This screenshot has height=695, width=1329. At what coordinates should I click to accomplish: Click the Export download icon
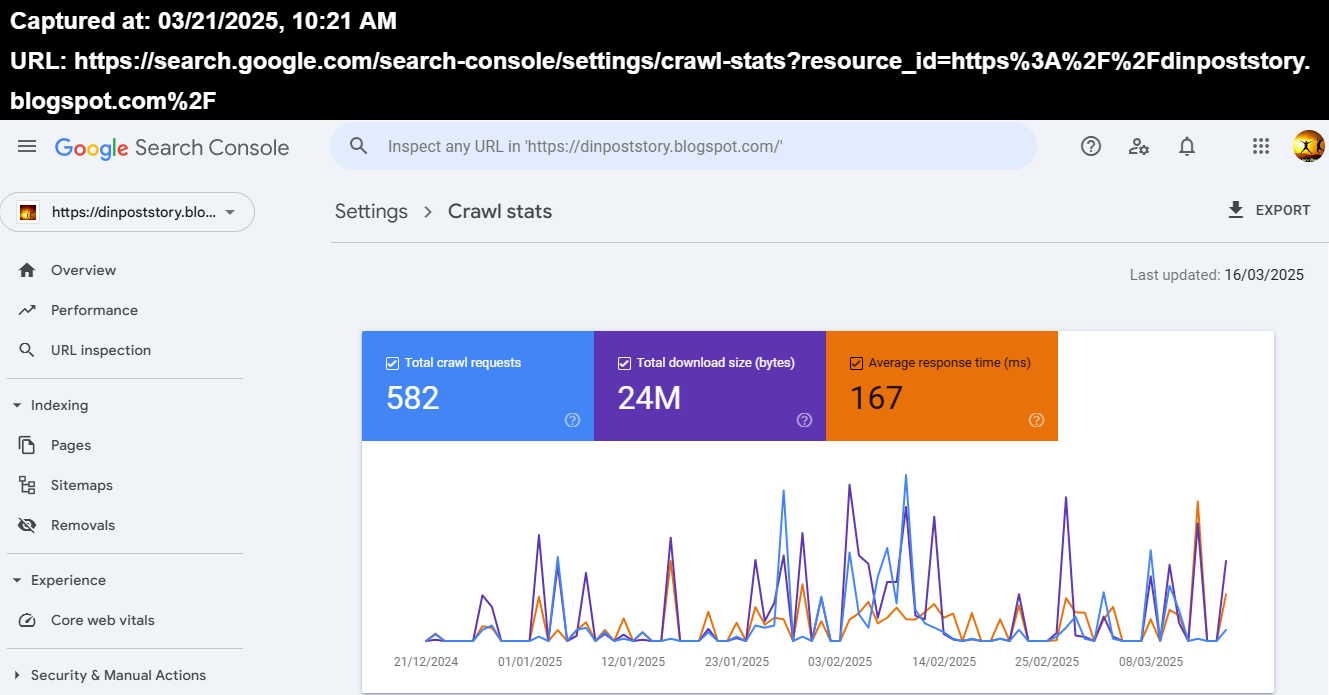tap(1236, 210)
